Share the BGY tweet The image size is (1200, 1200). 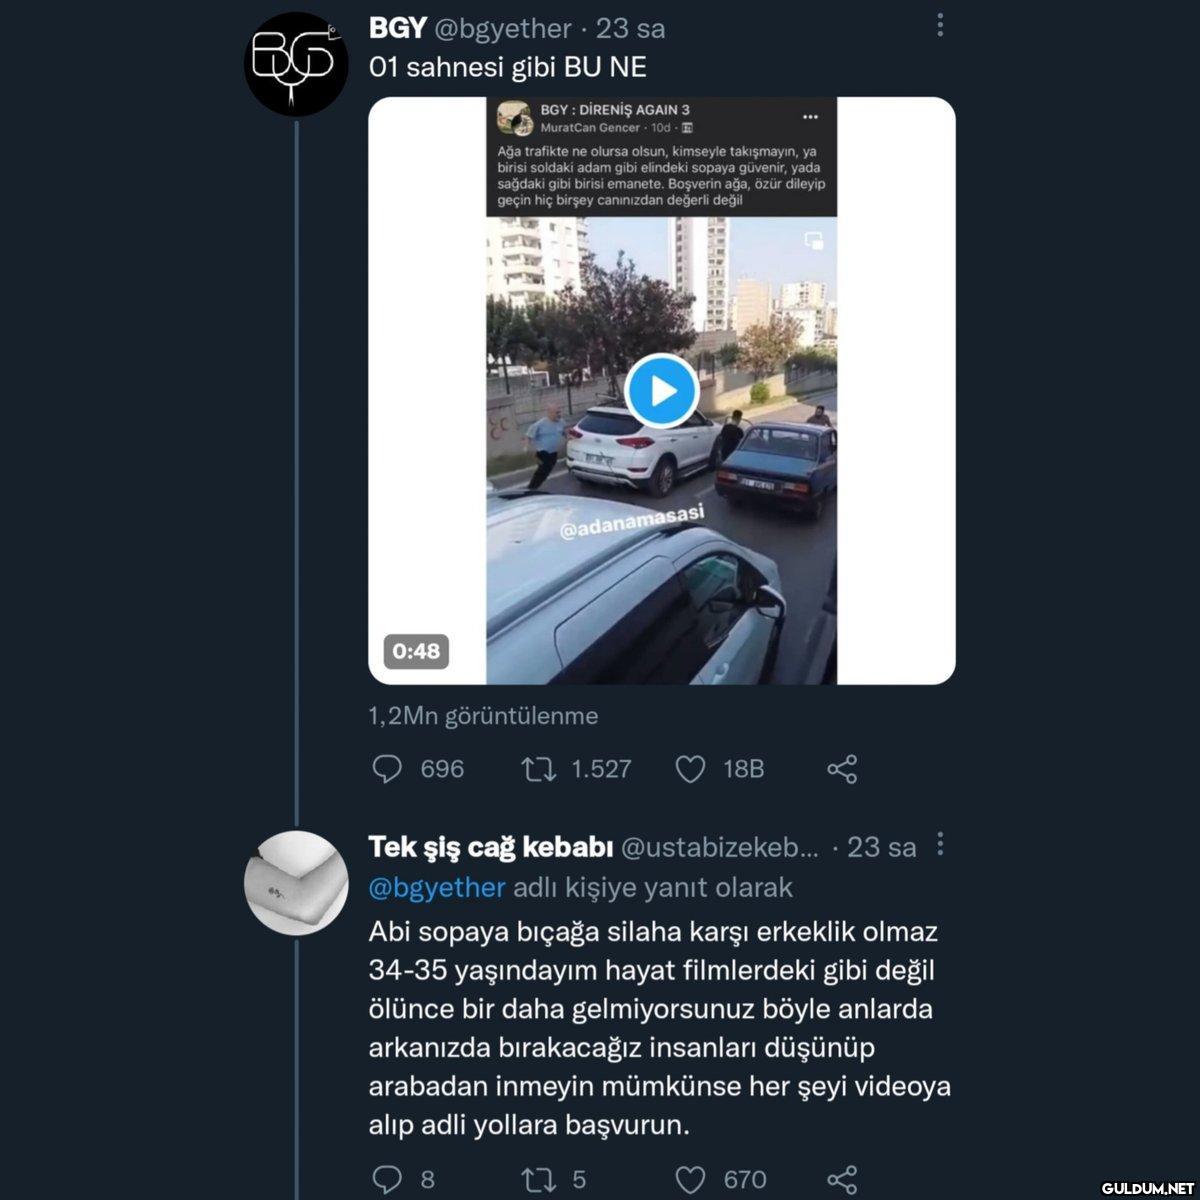pos(842,768)
